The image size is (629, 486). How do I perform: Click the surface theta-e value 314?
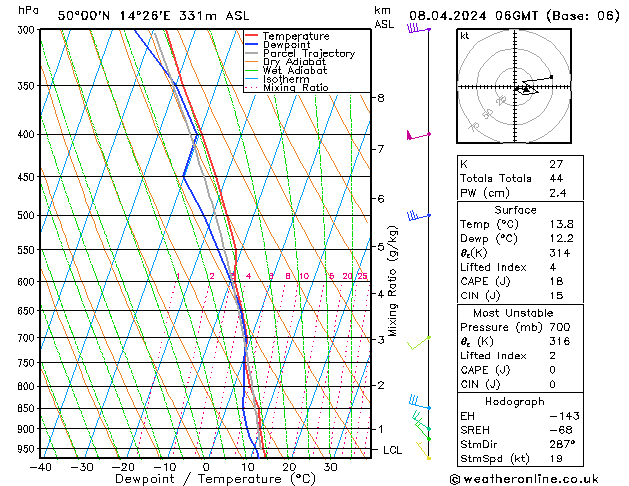[560, 253]
